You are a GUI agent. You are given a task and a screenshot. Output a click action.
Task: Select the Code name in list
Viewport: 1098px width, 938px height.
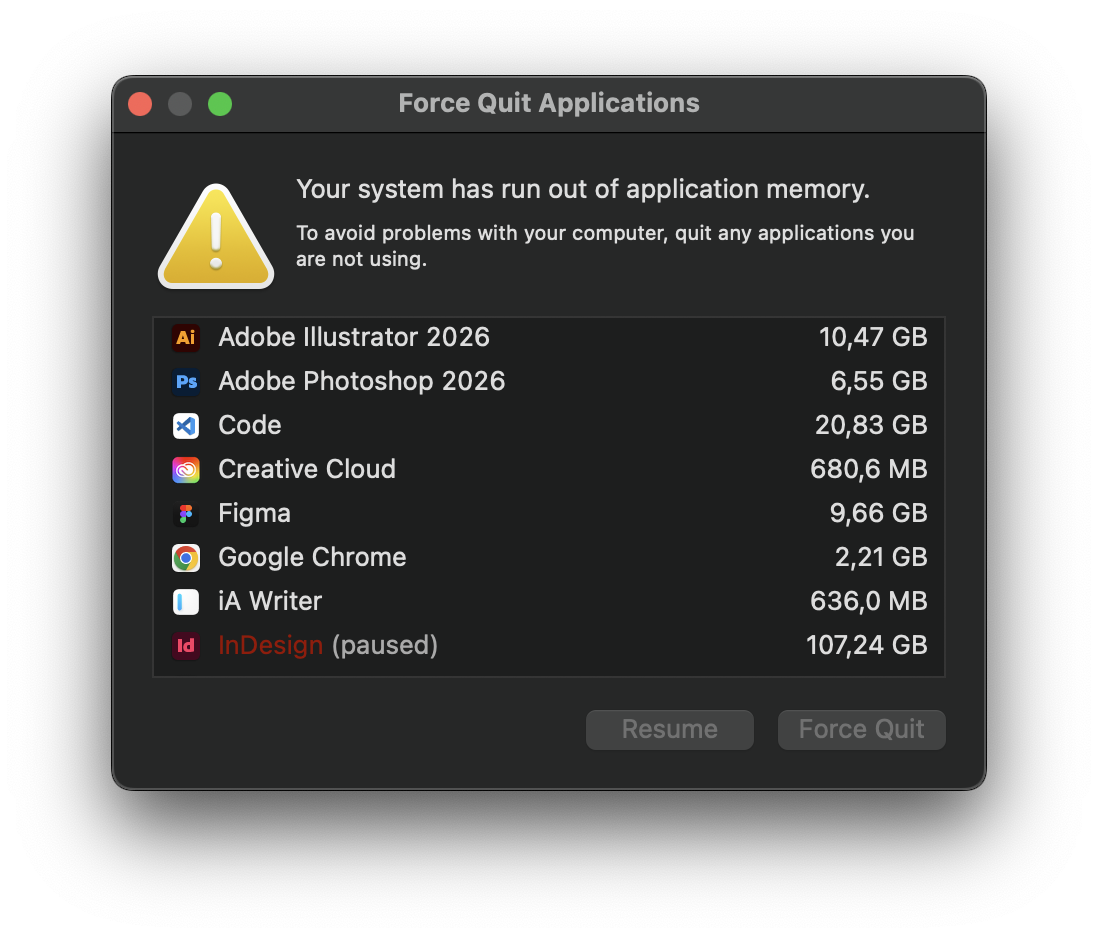[x=250, y=426]
